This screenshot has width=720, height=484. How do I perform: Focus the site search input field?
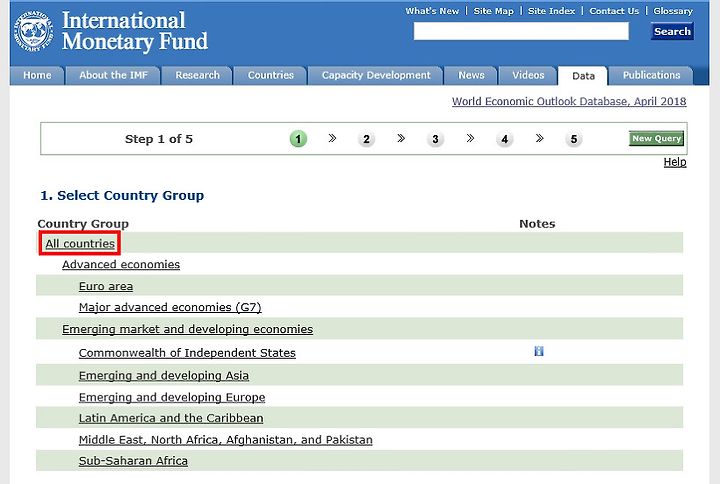[521, 31]
